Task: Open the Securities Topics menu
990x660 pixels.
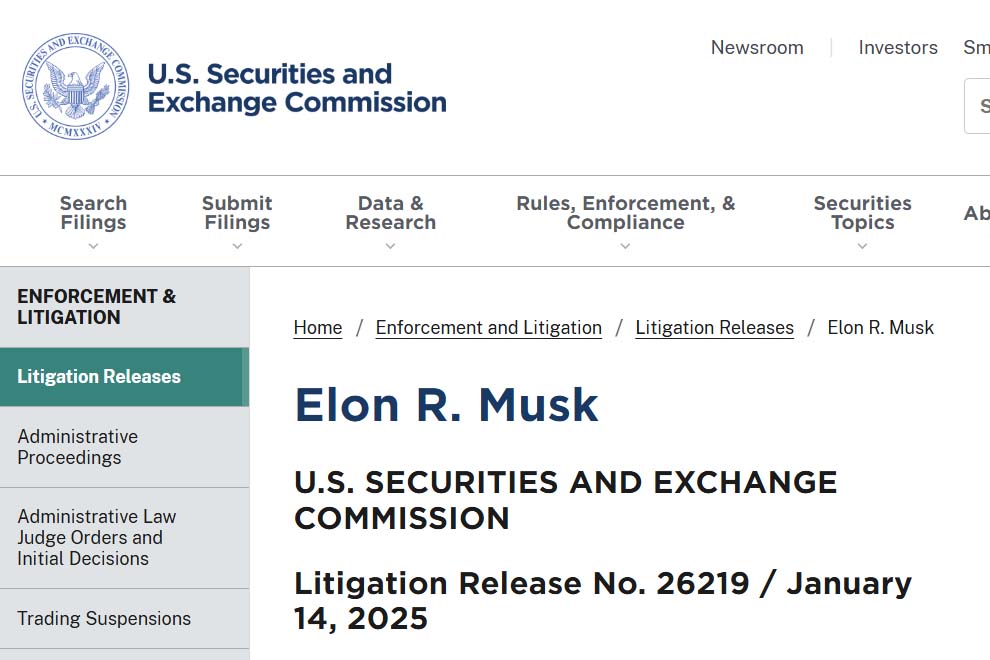Action: pos(862,213)
